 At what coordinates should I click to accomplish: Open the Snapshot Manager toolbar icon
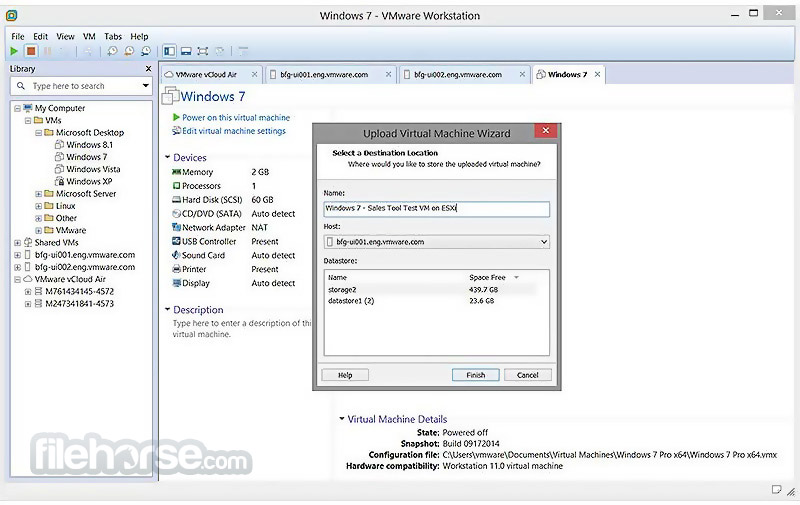pyautogui.click(x=146, y=51)
